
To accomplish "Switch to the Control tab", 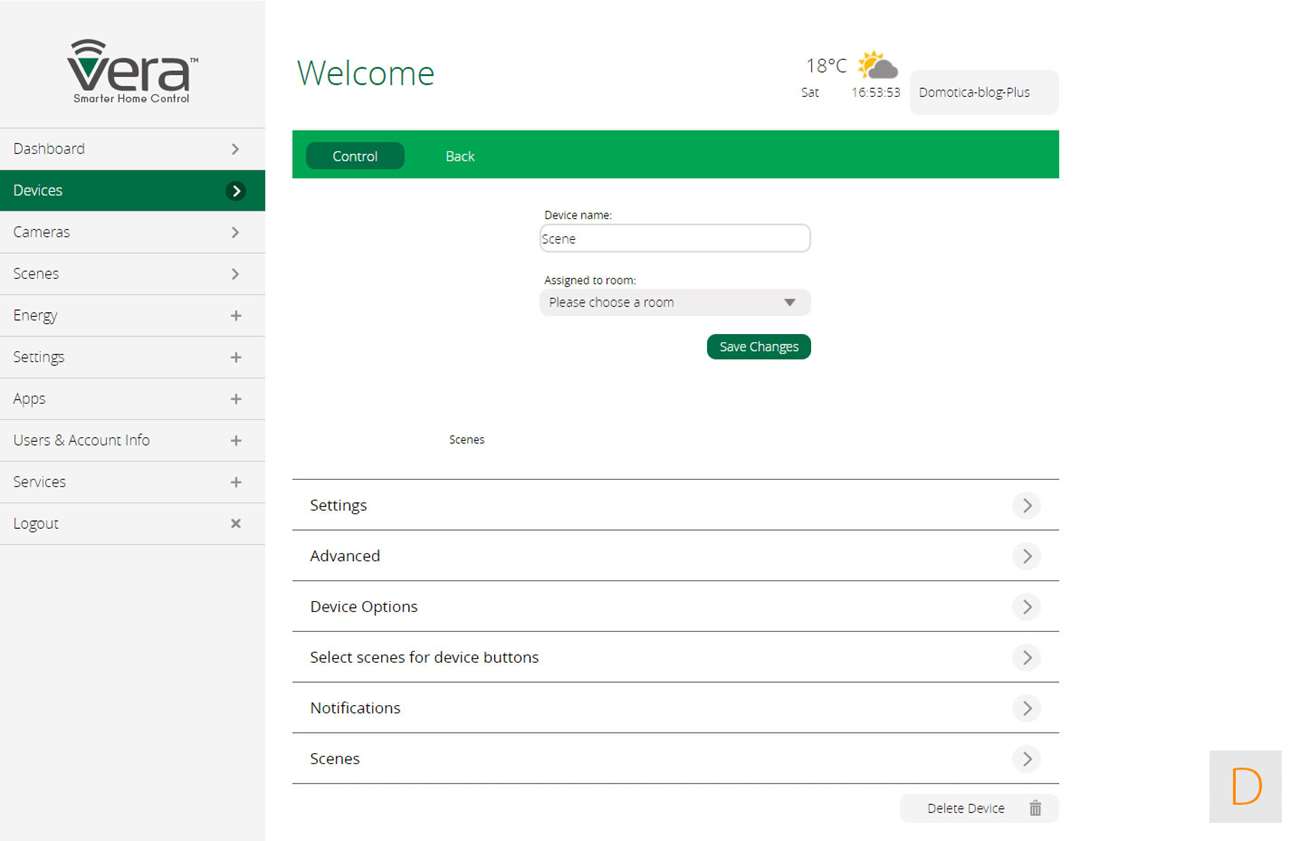I will (x=355, y=156).
